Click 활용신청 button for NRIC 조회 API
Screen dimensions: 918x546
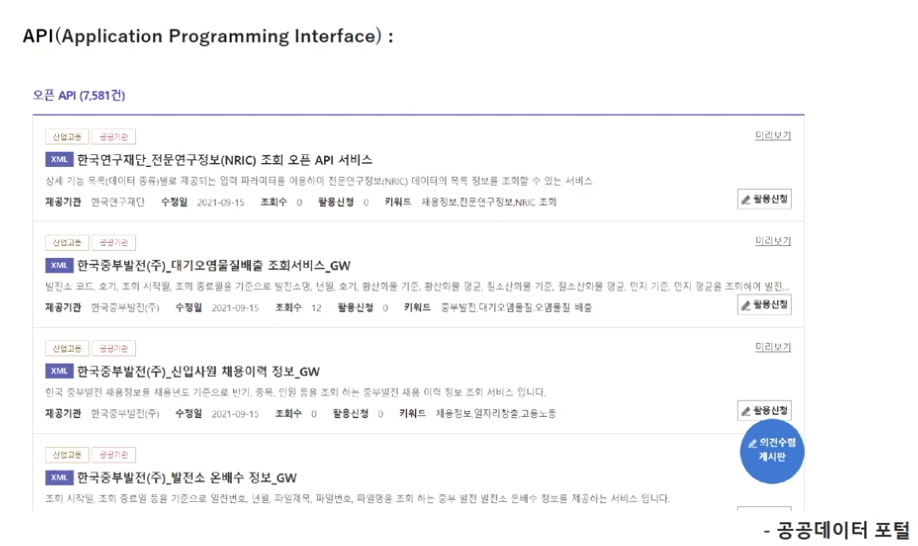(x=764, y=199)
